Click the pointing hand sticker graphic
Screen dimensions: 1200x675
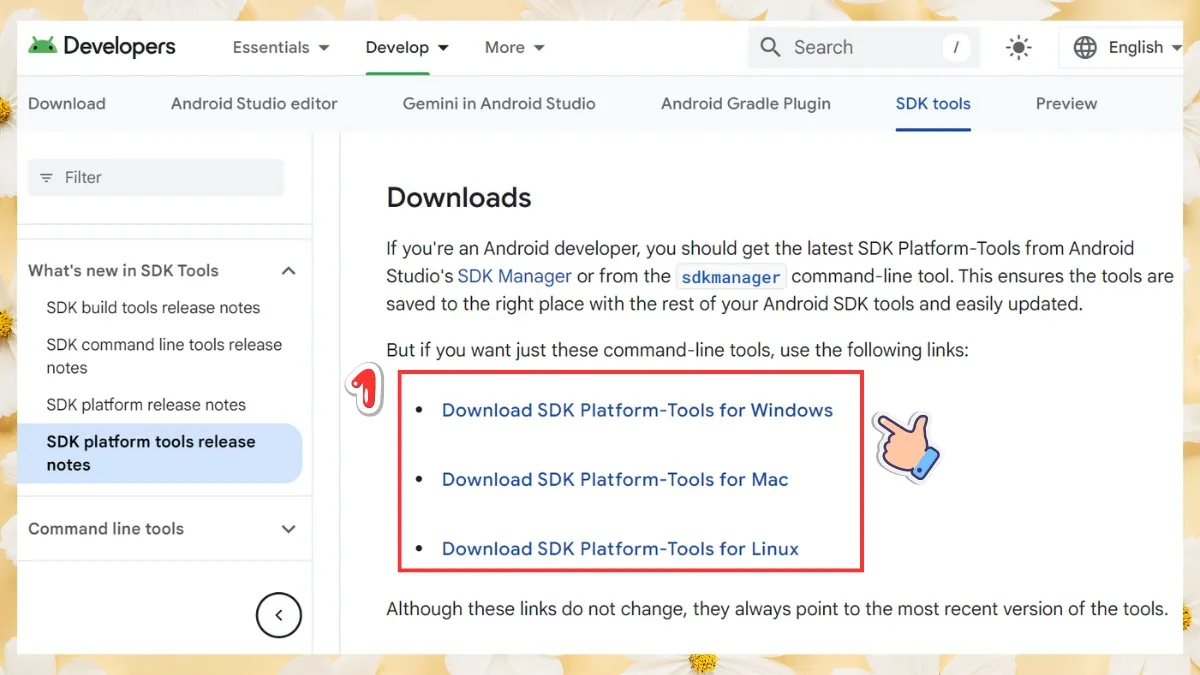coord(905,447)
